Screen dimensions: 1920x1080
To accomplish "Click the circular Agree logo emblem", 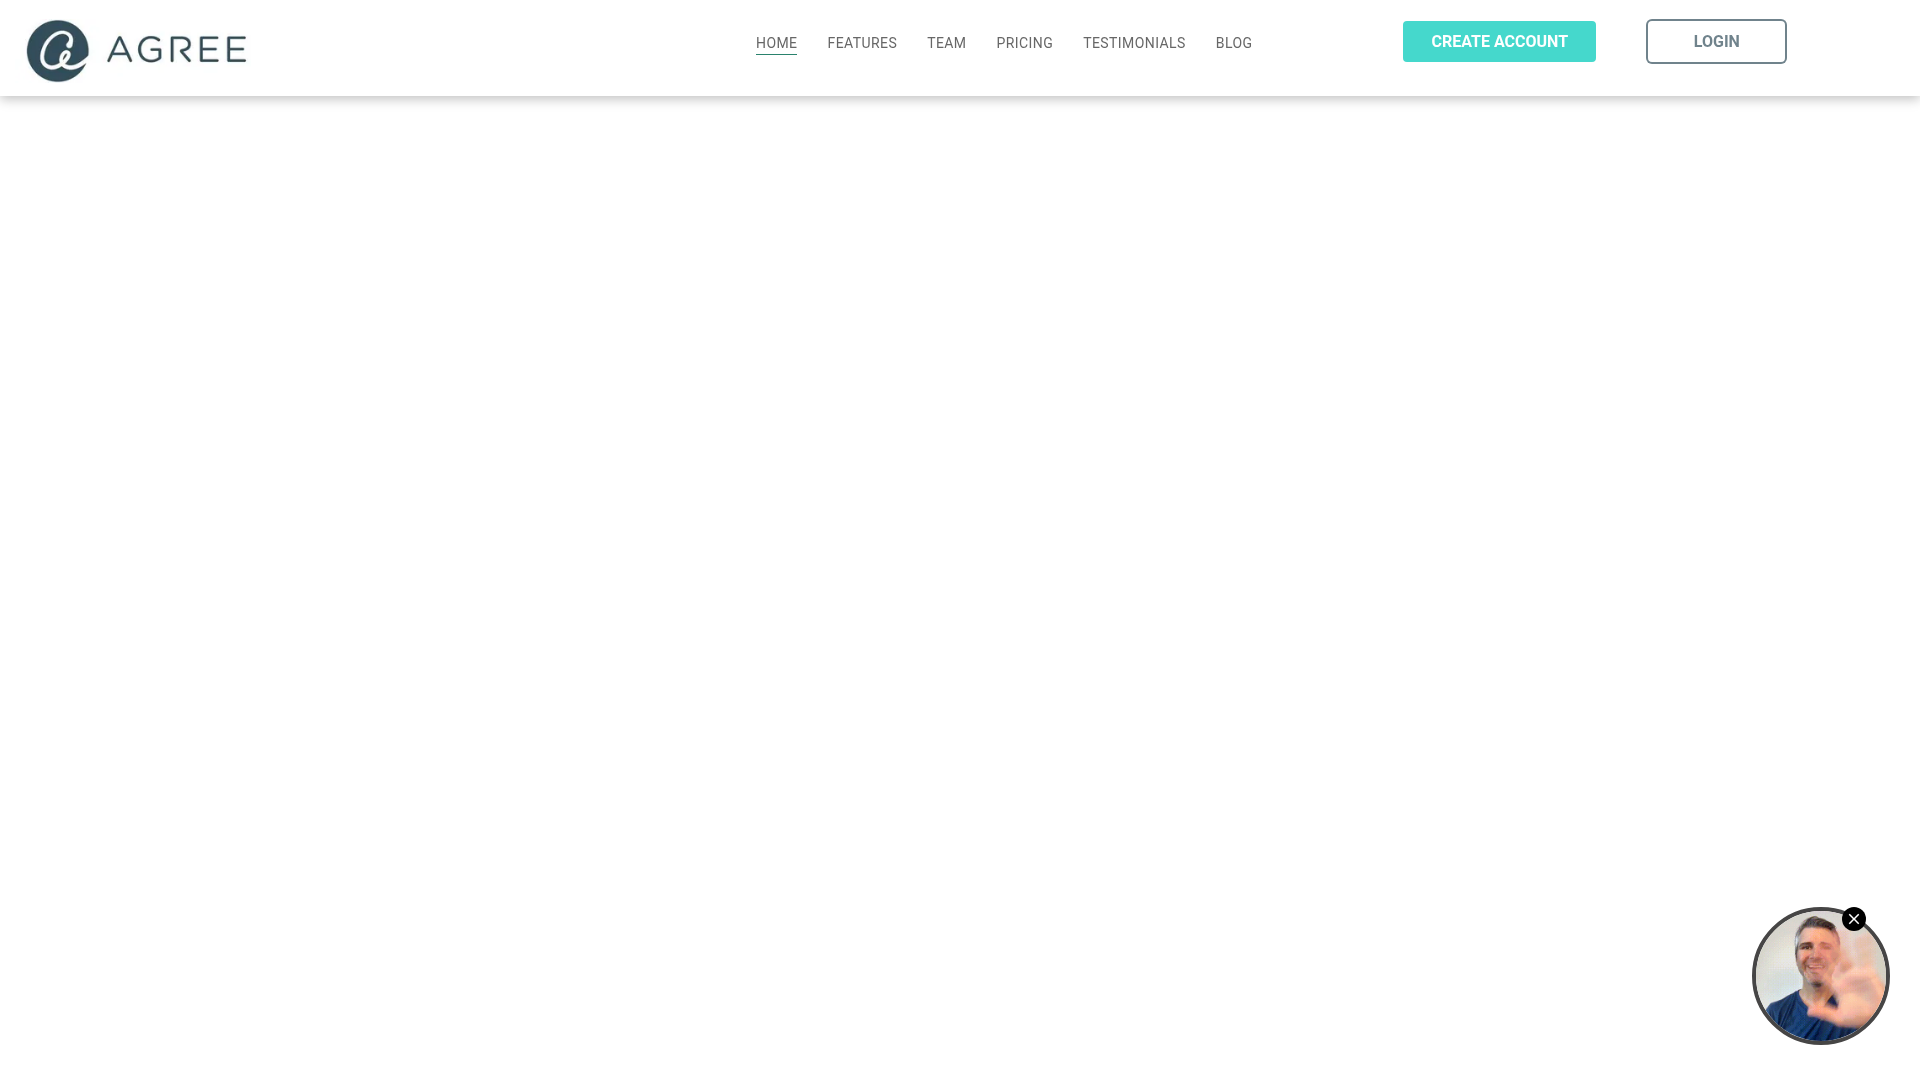I will point(58,51).
